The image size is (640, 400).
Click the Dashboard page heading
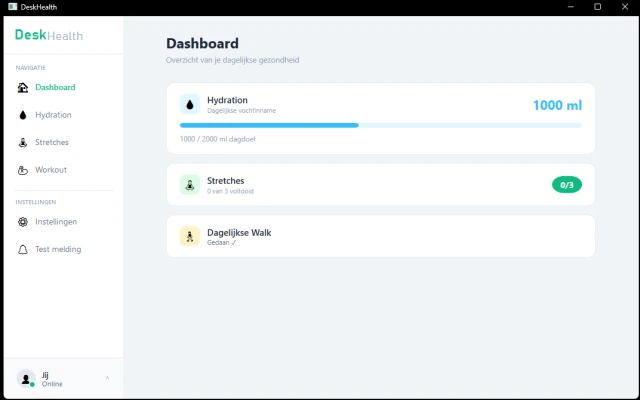pos(202,44)
